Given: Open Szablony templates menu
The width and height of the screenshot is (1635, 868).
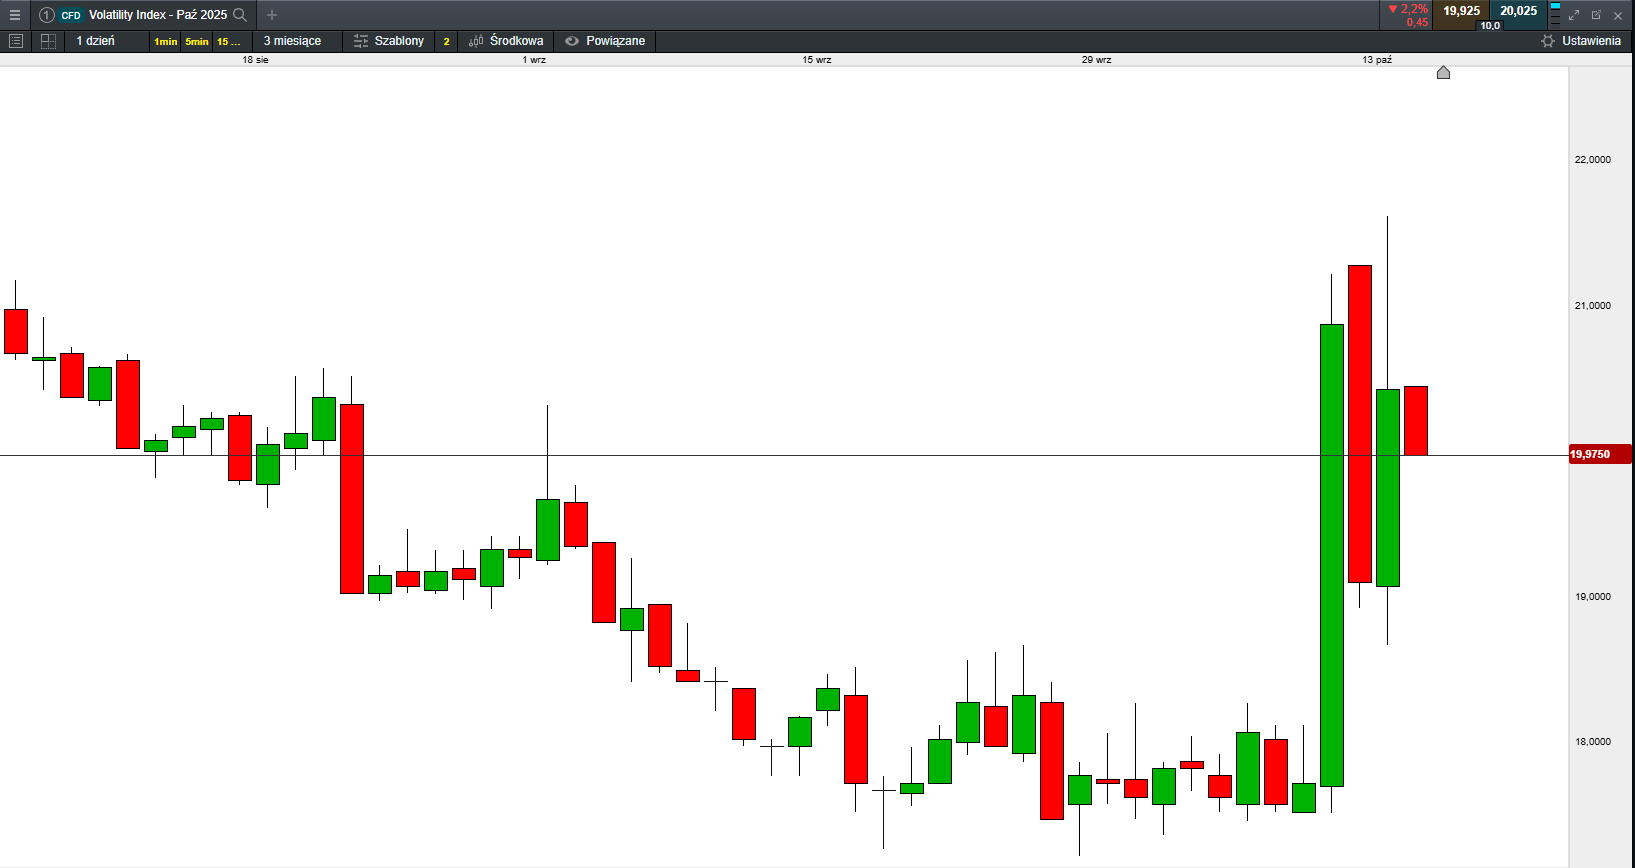Looking at the screenshot, I should (x=389, y=41).
